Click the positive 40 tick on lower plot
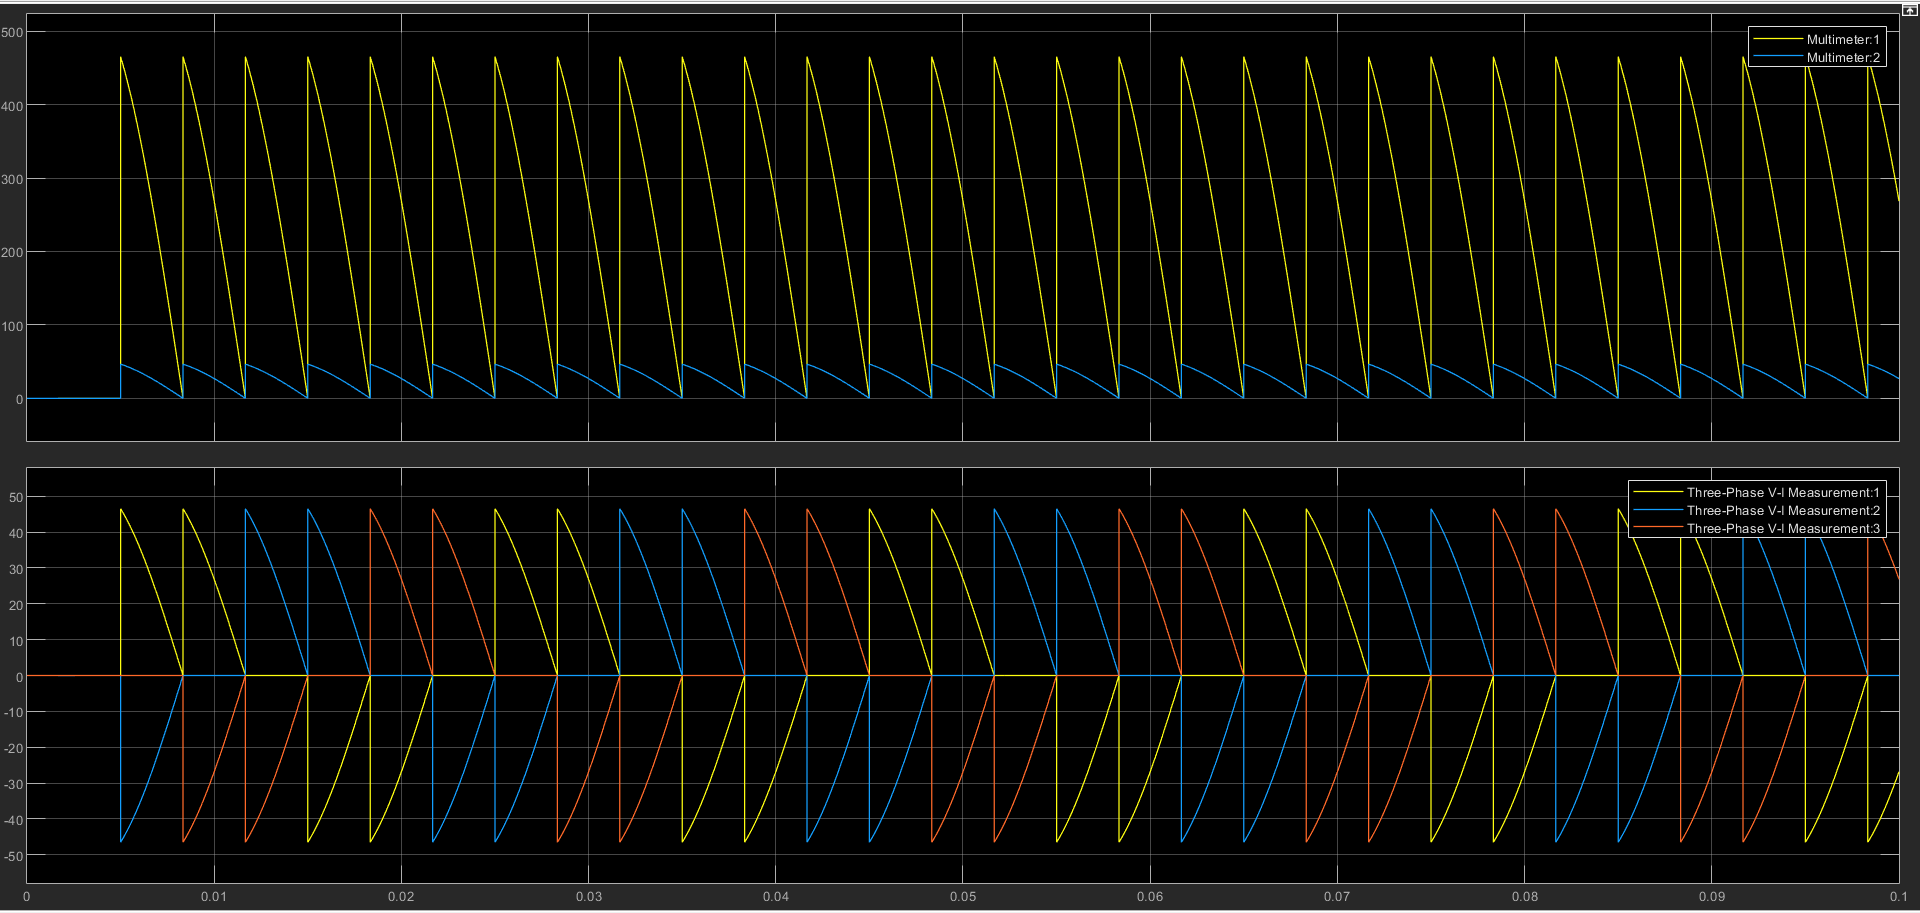The width and height of the screenshot is (1920, 913). point(16,533)
